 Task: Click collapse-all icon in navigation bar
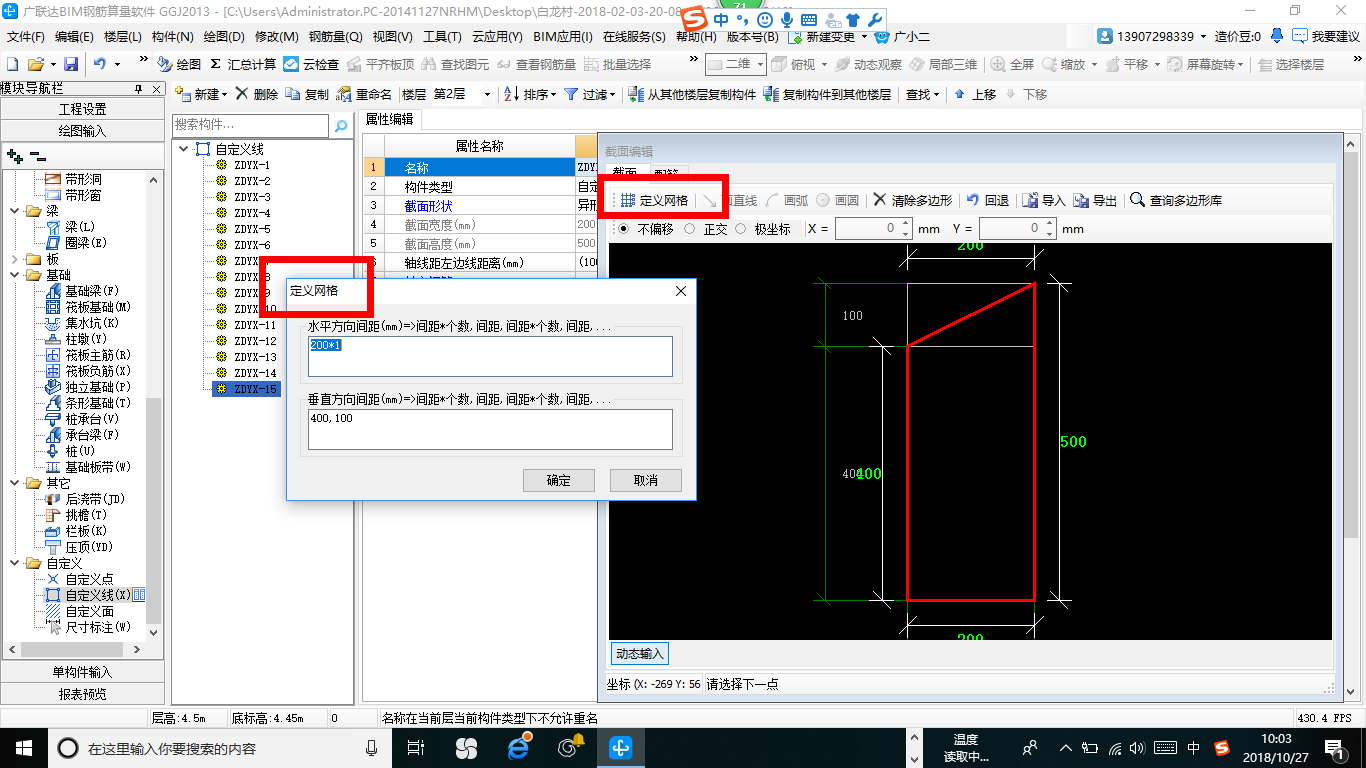(x=37, y=156)
